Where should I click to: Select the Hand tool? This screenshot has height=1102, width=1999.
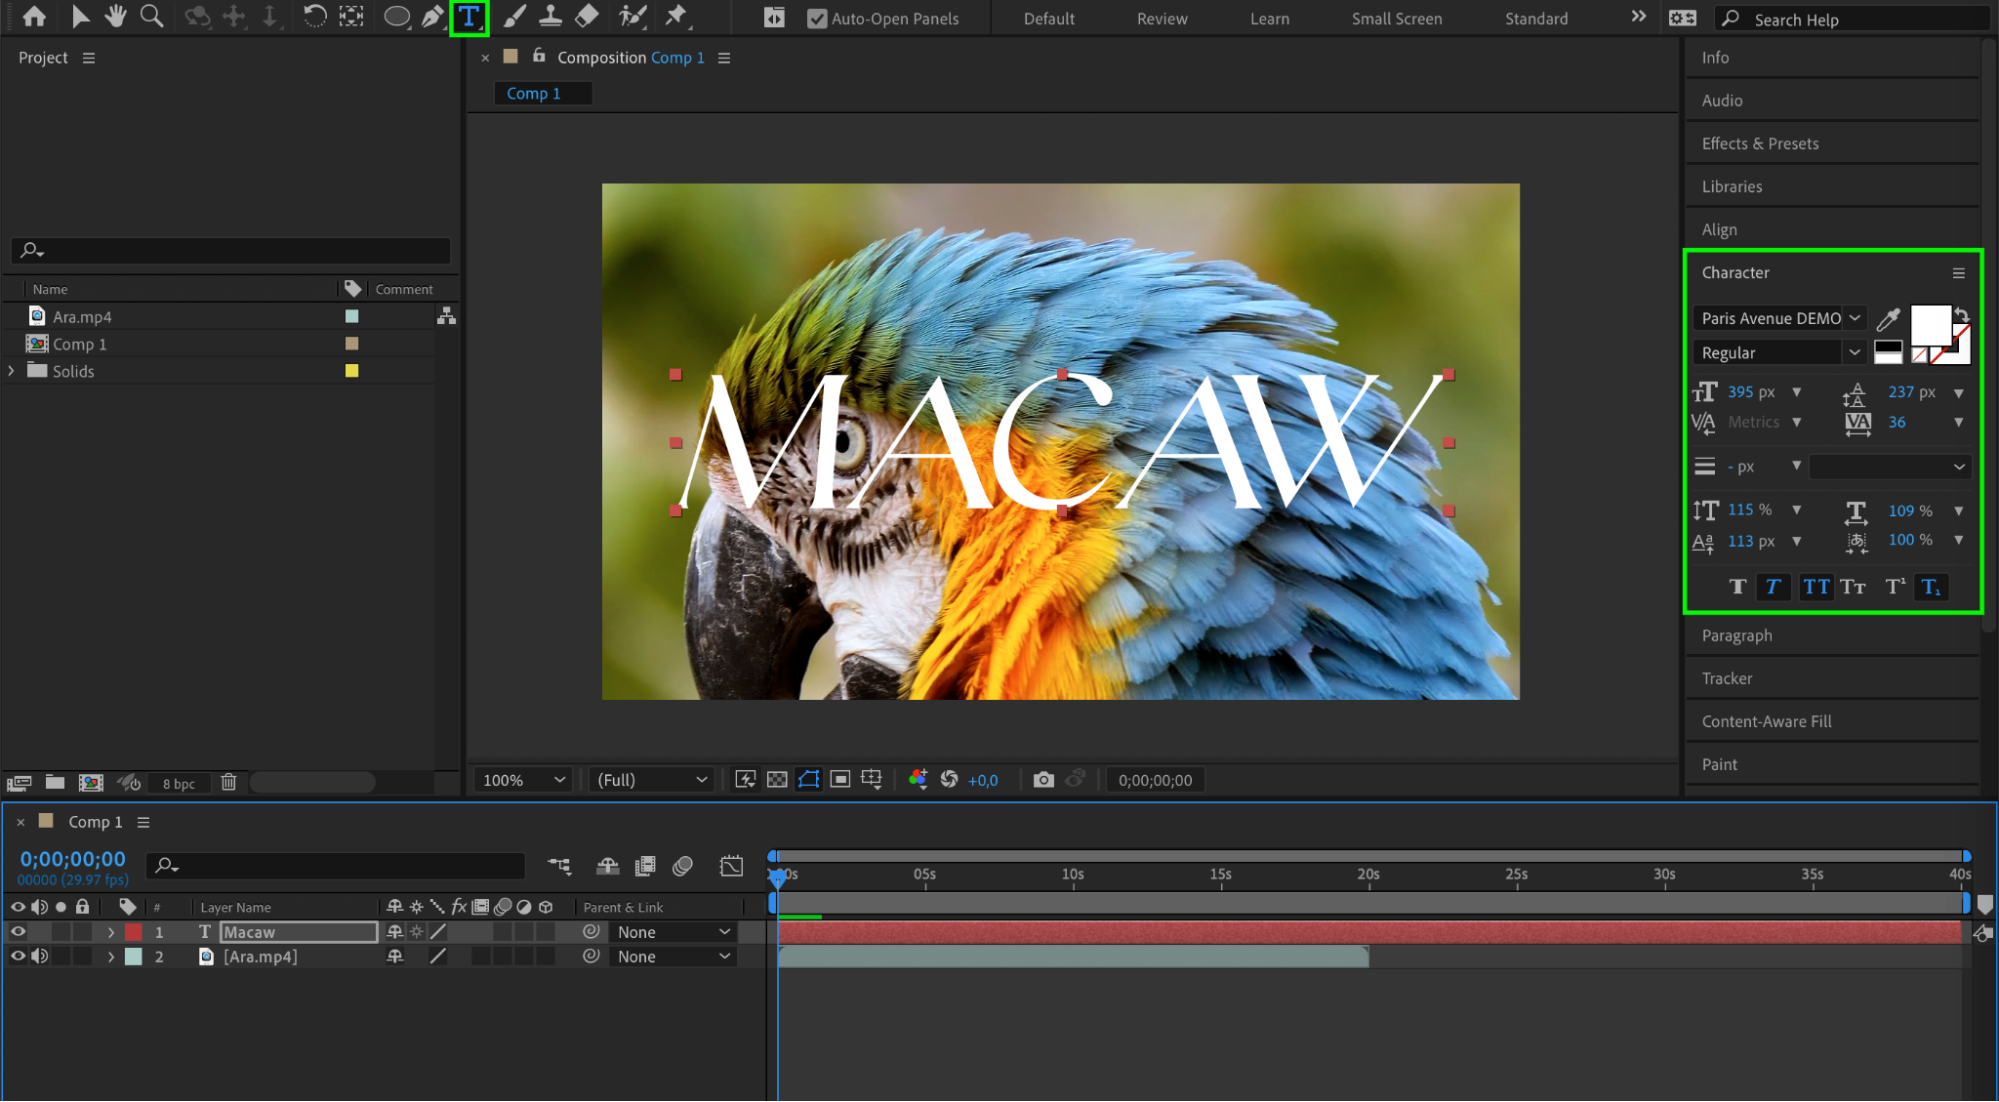point(116,17)
